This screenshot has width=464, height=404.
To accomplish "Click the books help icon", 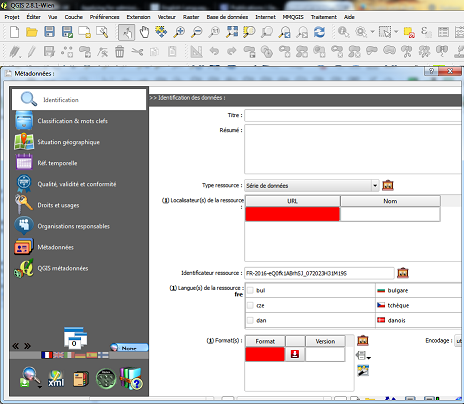I will (132, 379).
